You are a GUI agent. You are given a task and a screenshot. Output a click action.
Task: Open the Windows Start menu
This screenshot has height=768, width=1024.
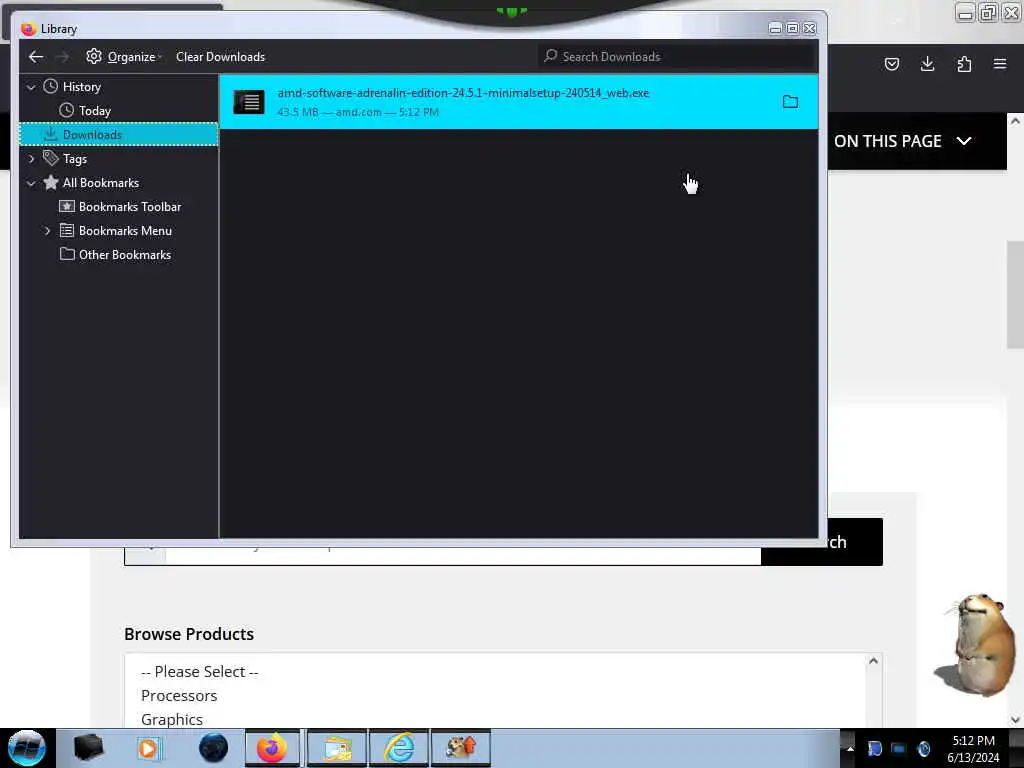click(26, 748)
